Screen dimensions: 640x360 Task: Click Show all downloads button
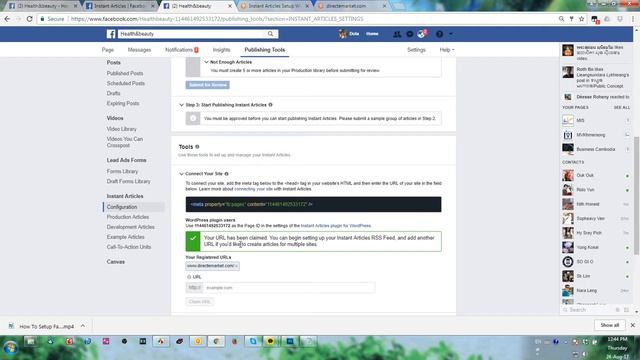pos(609,325)
